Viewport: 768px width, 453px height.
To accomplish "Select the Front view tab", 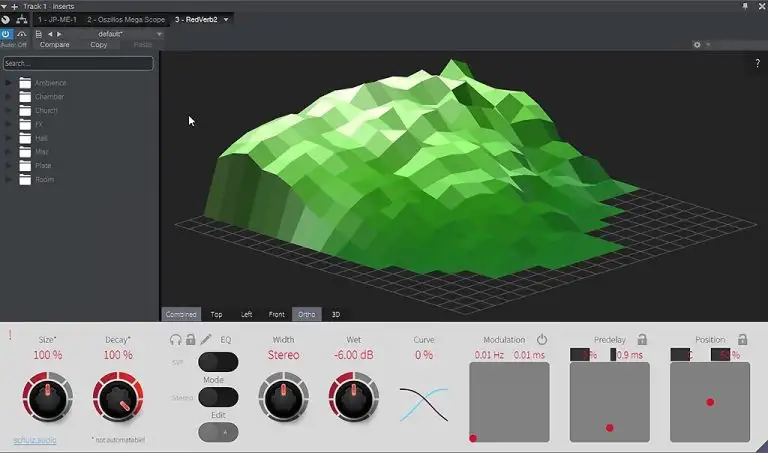I will pos(277,314).
